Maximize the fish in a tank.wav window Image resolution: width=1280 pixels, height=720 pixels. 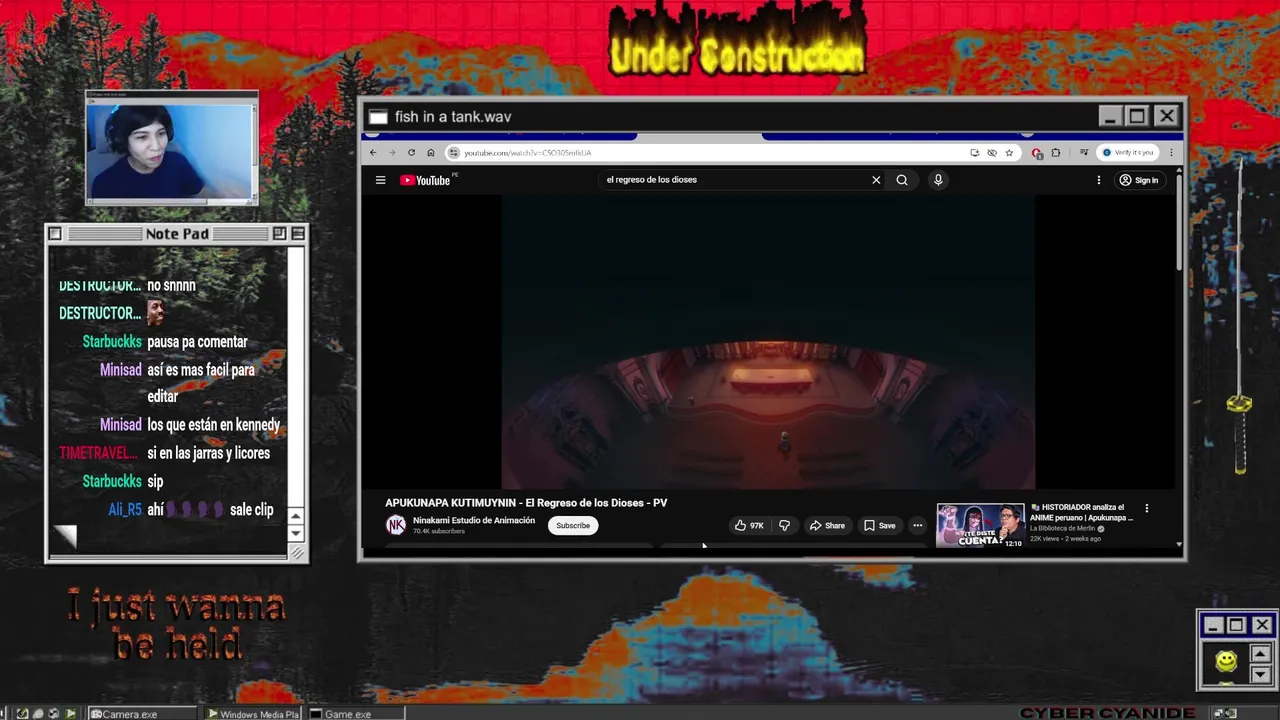tap(1137, 116)
